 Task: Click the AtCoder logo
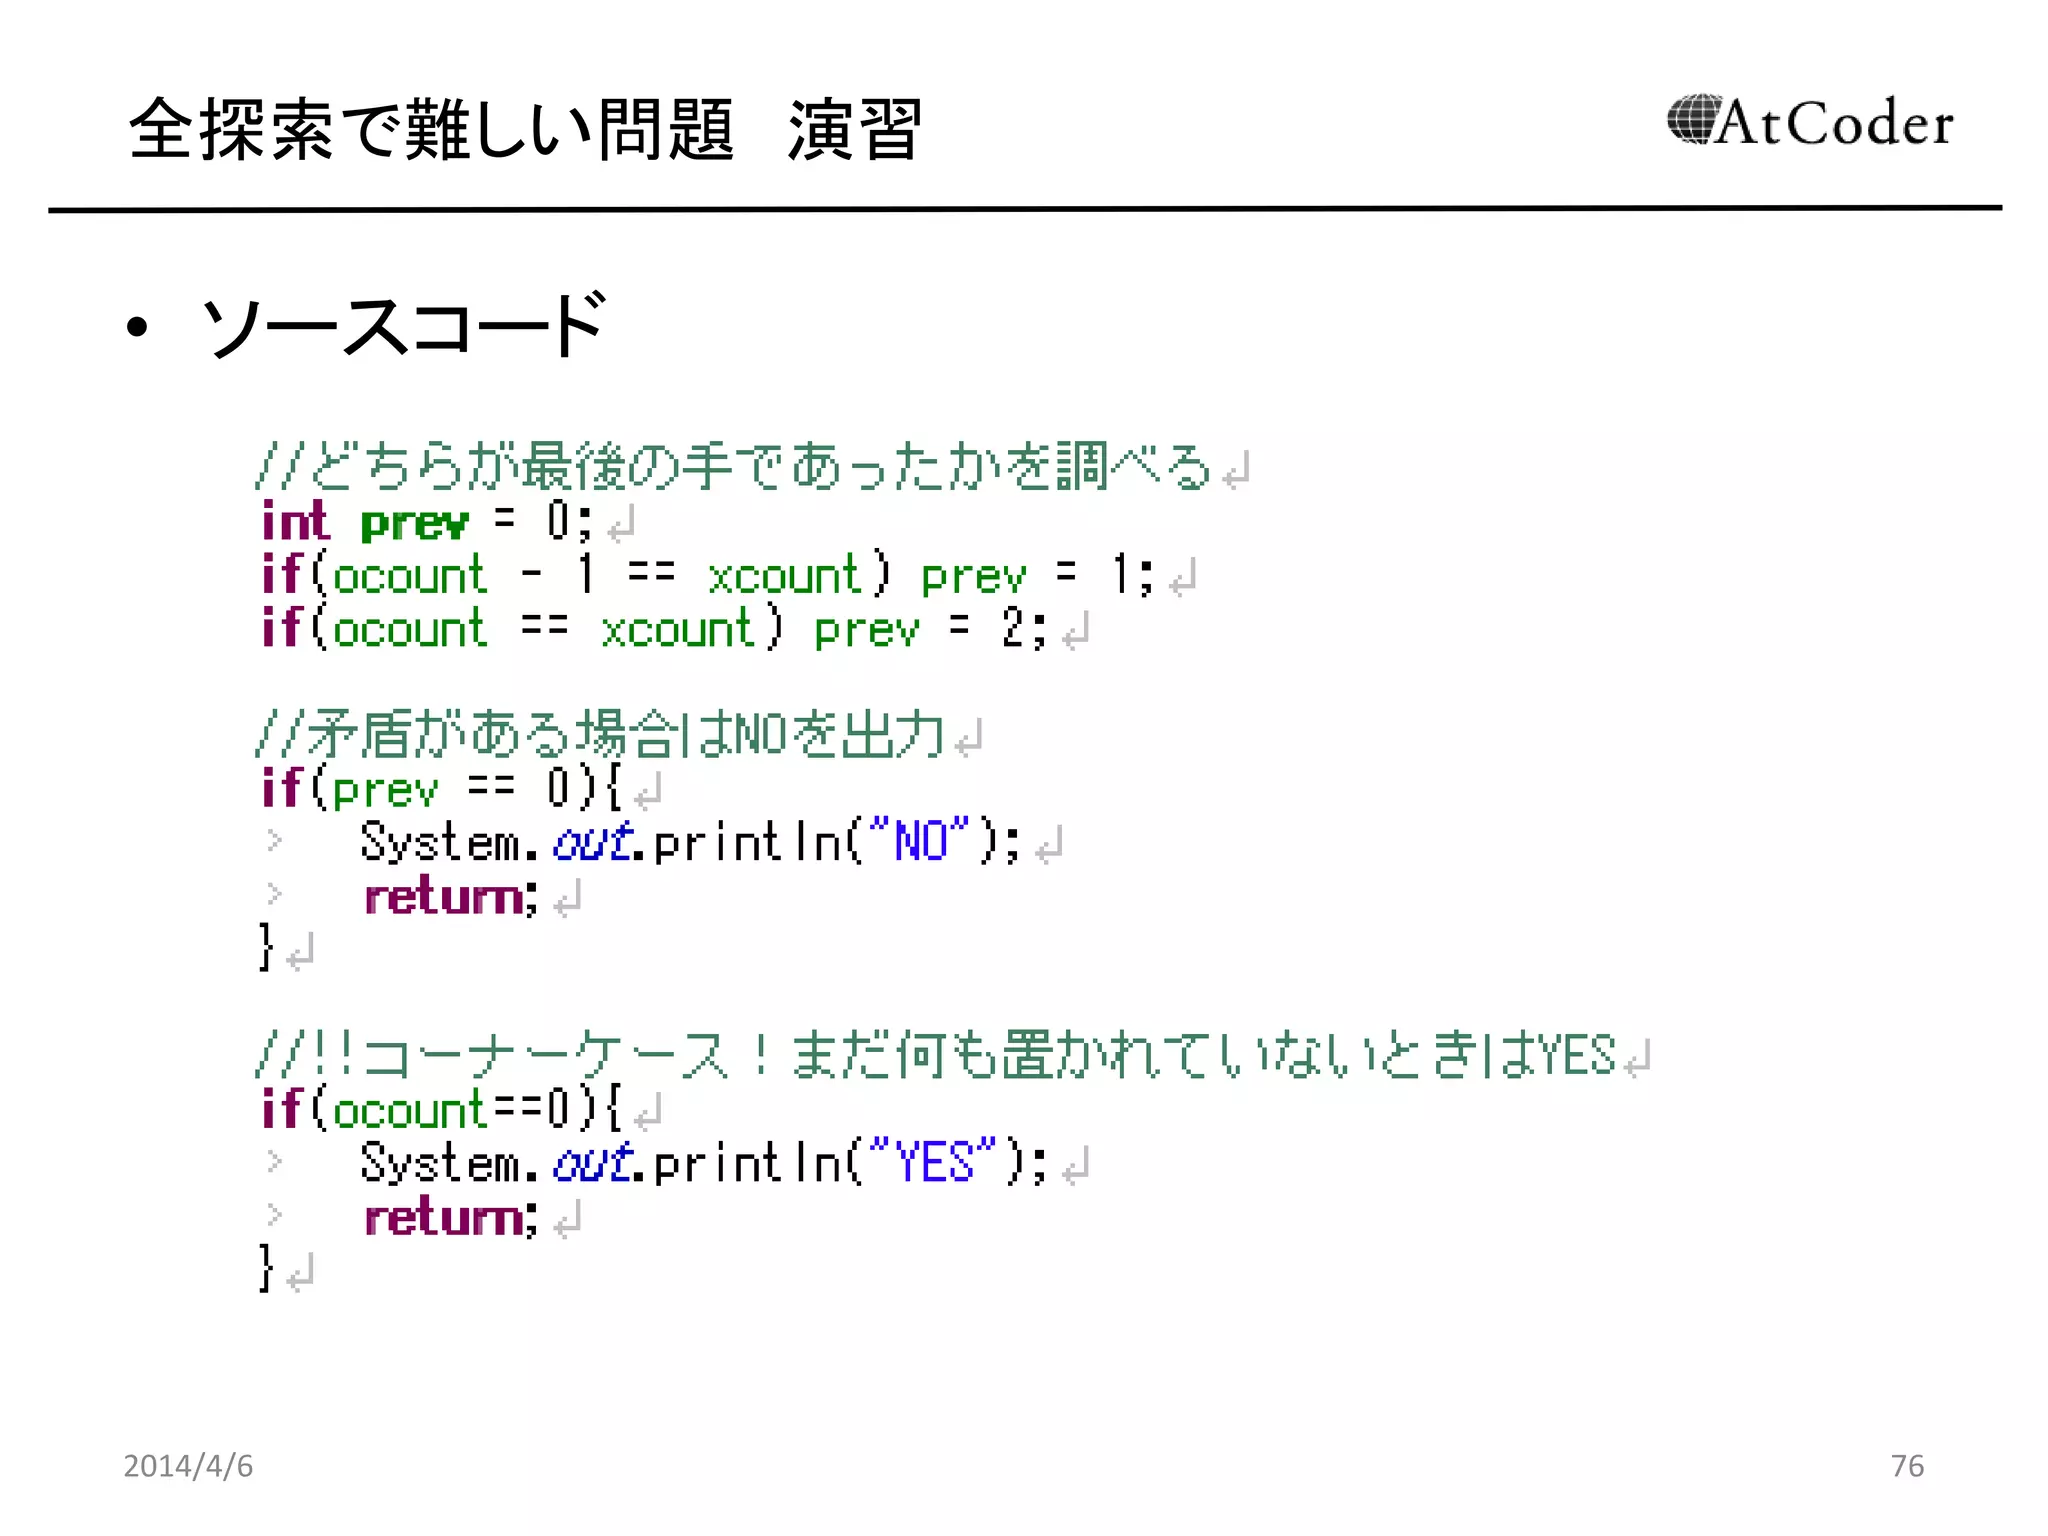click(1810, 122)
